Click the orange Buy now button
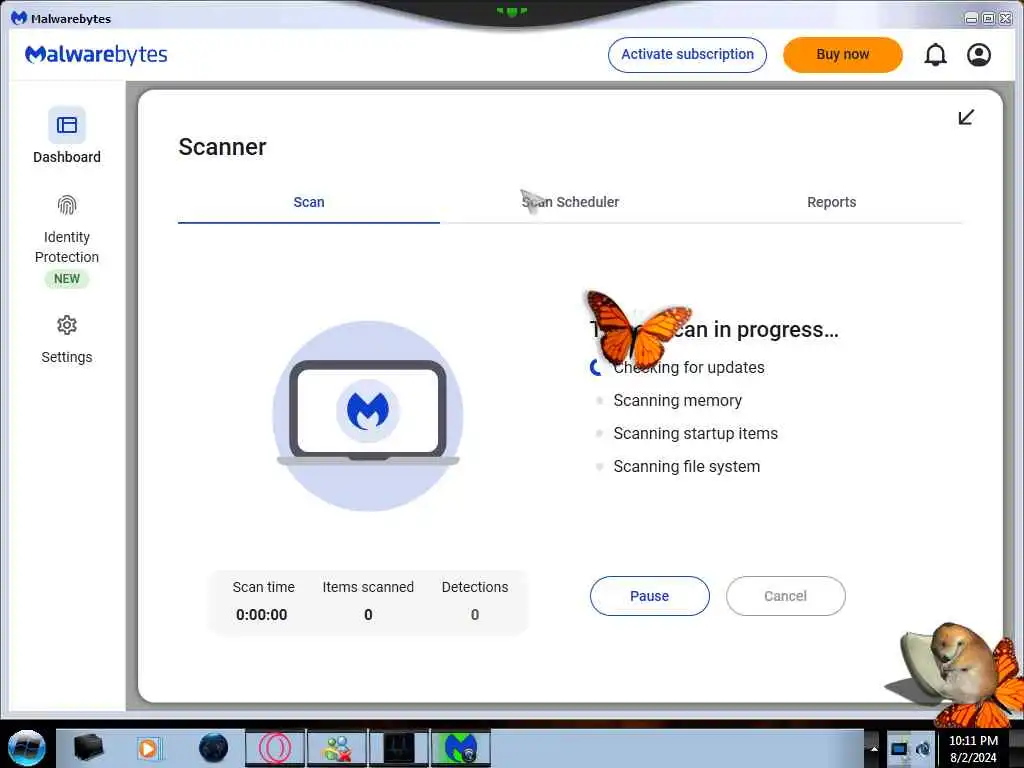This screenshot has width=1024, height=768. point(842,54)
